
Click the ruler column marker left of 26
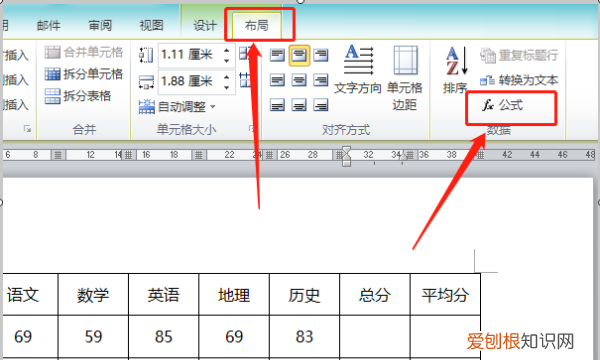pyautogui.click(x=269, y=155)
